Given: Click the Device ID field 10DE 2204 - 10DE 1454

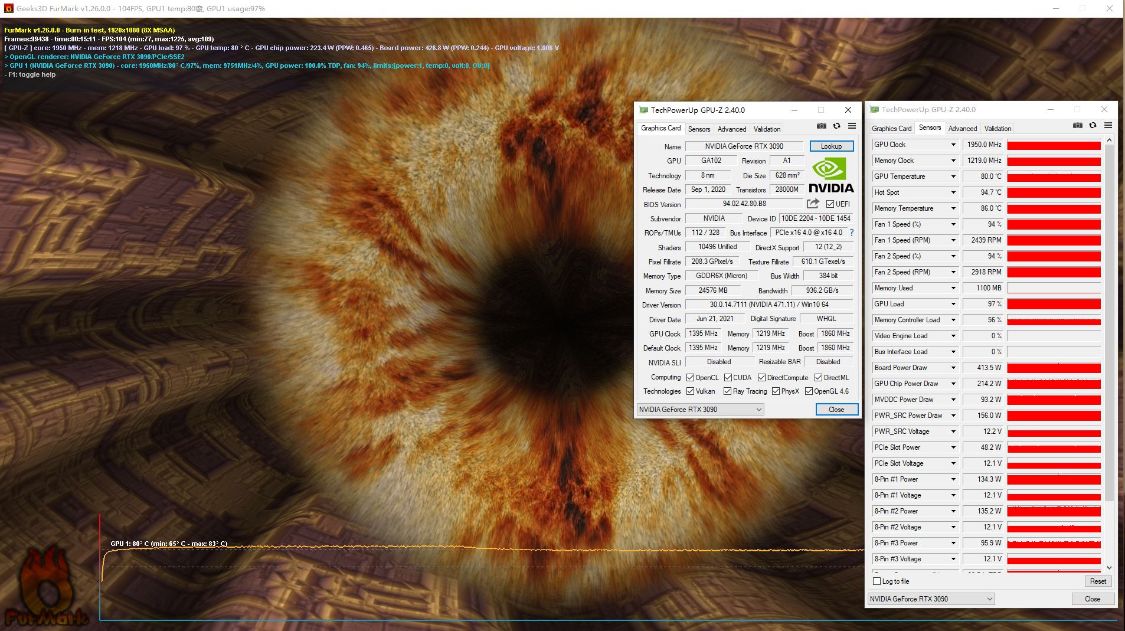Looking at the screenshot, I should click(816, 218).
